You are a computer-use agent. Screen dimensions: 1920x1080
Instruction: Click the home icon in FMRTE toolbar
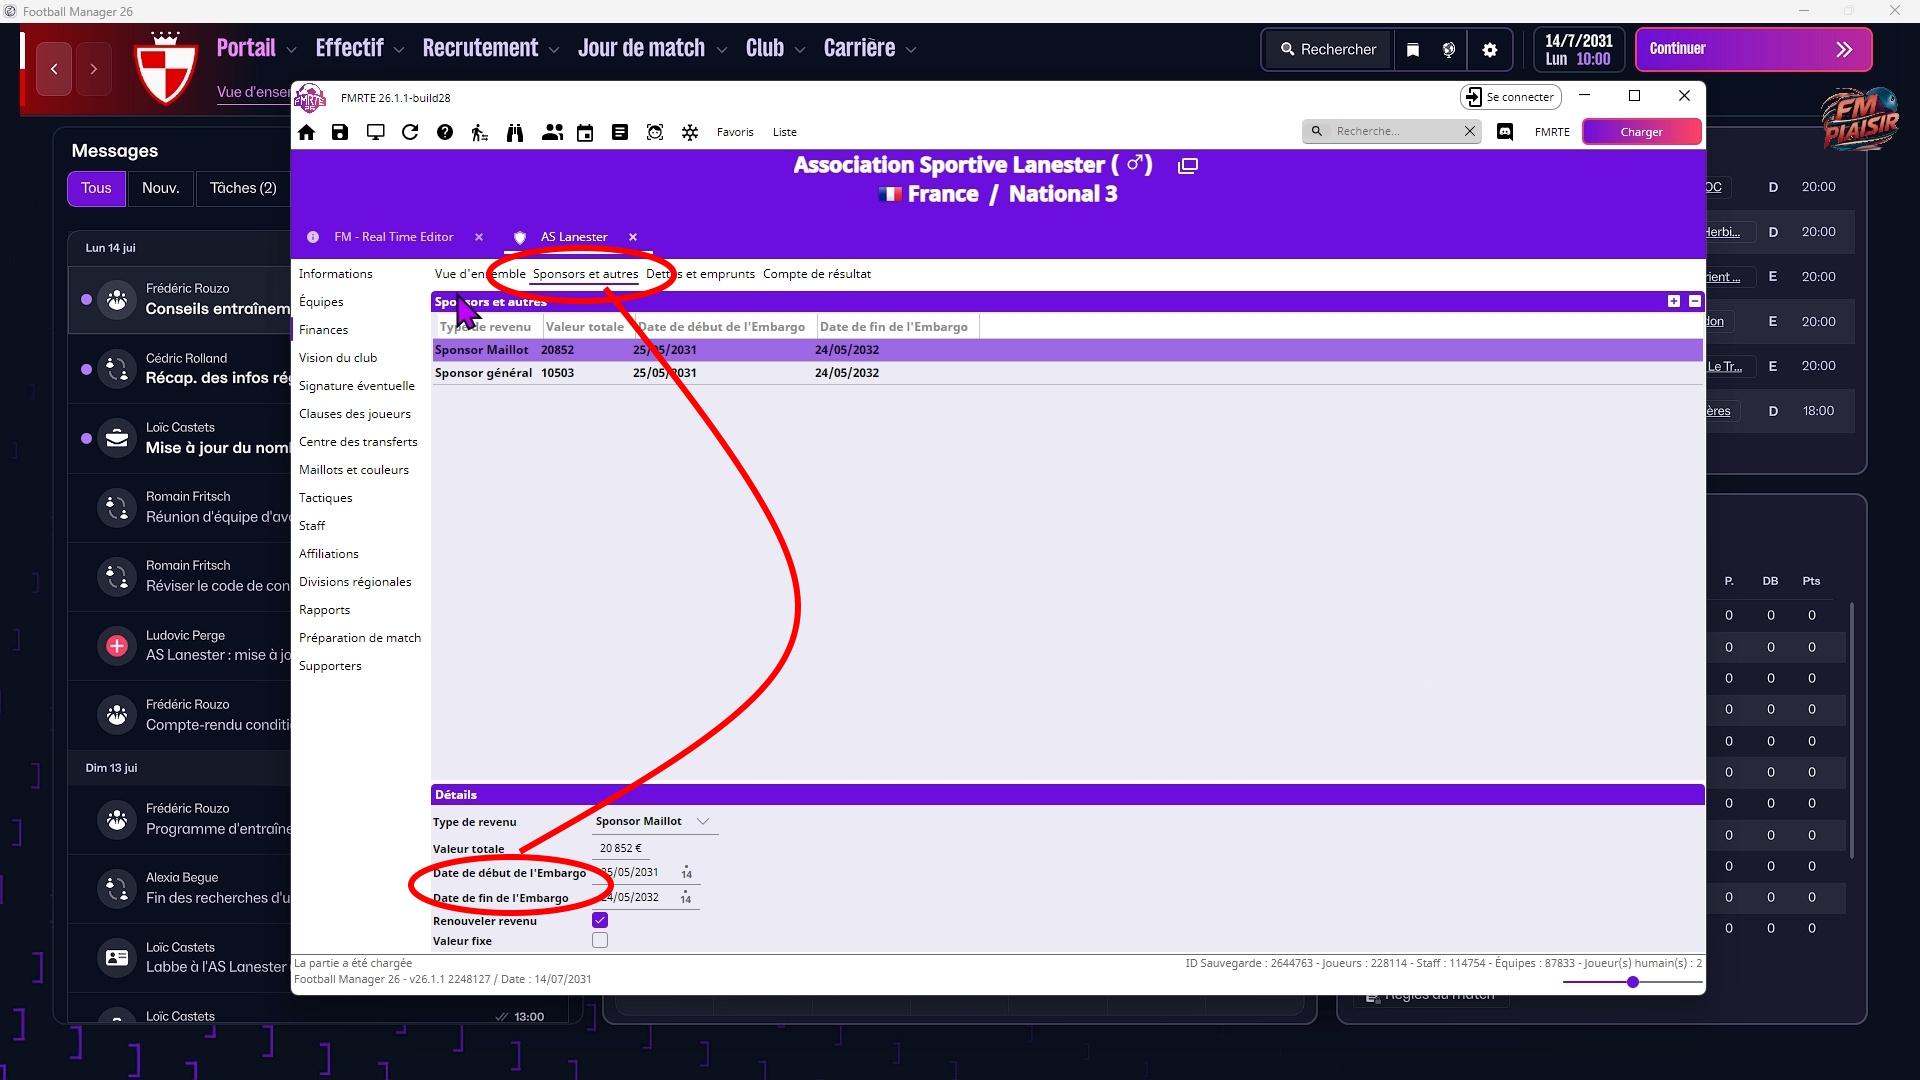point(307,132)
